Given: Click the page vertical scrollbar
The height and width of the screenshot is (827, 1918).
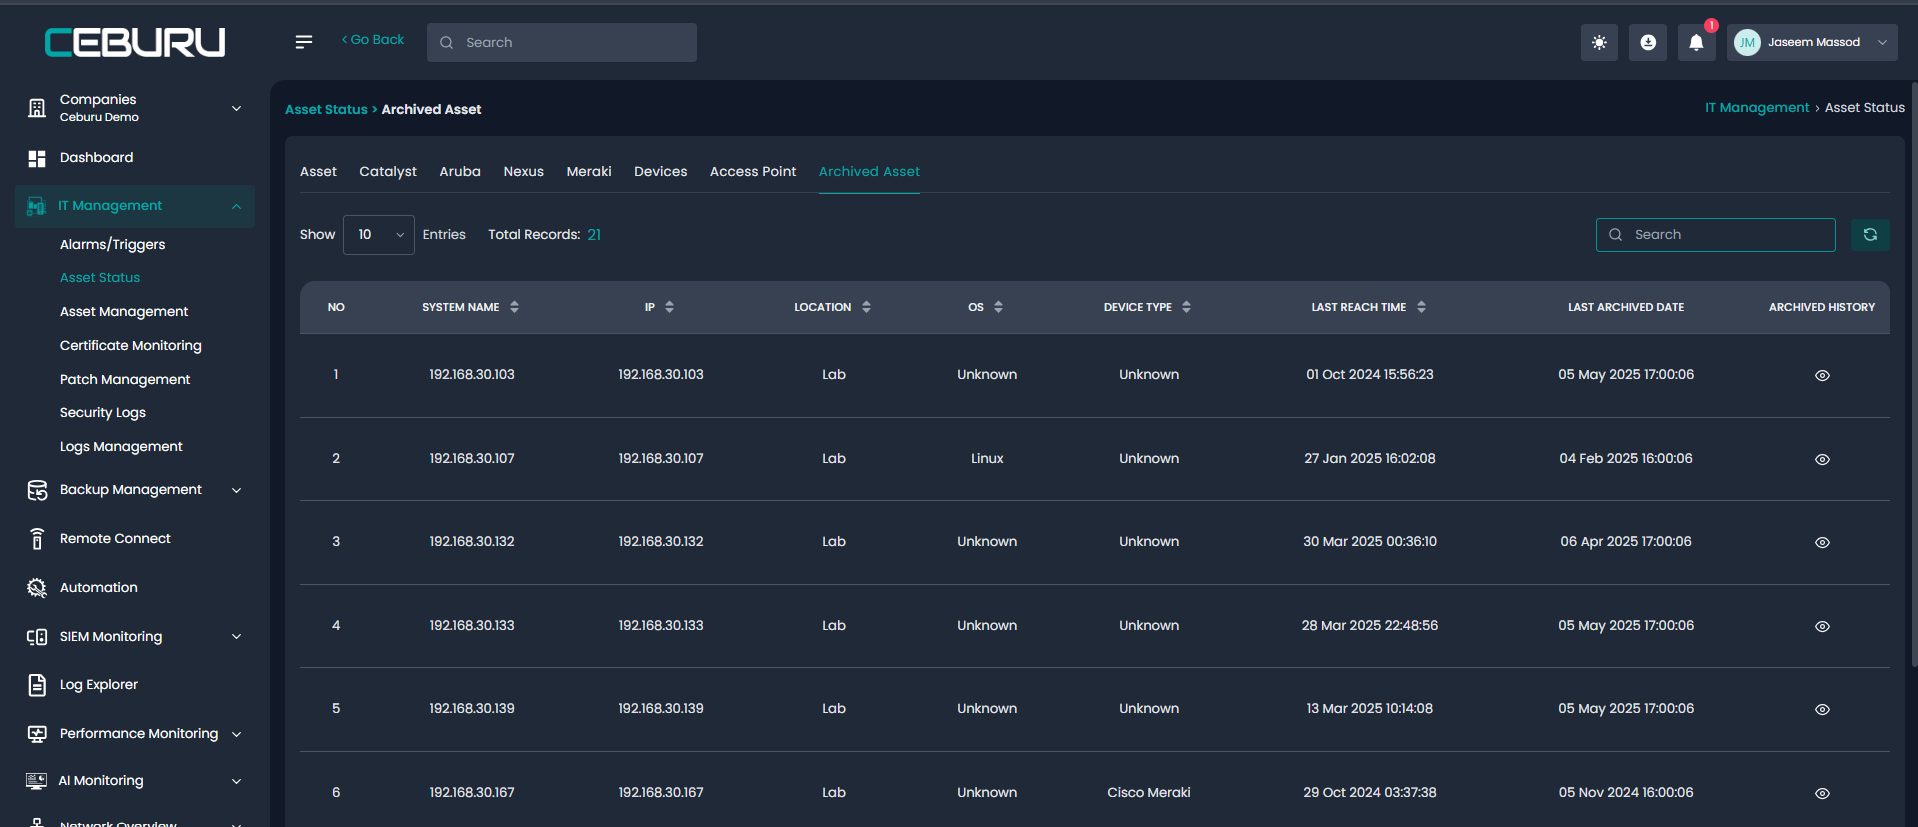Looking at the screenshot, I should pyautogui.click(x=1913, y=375).
